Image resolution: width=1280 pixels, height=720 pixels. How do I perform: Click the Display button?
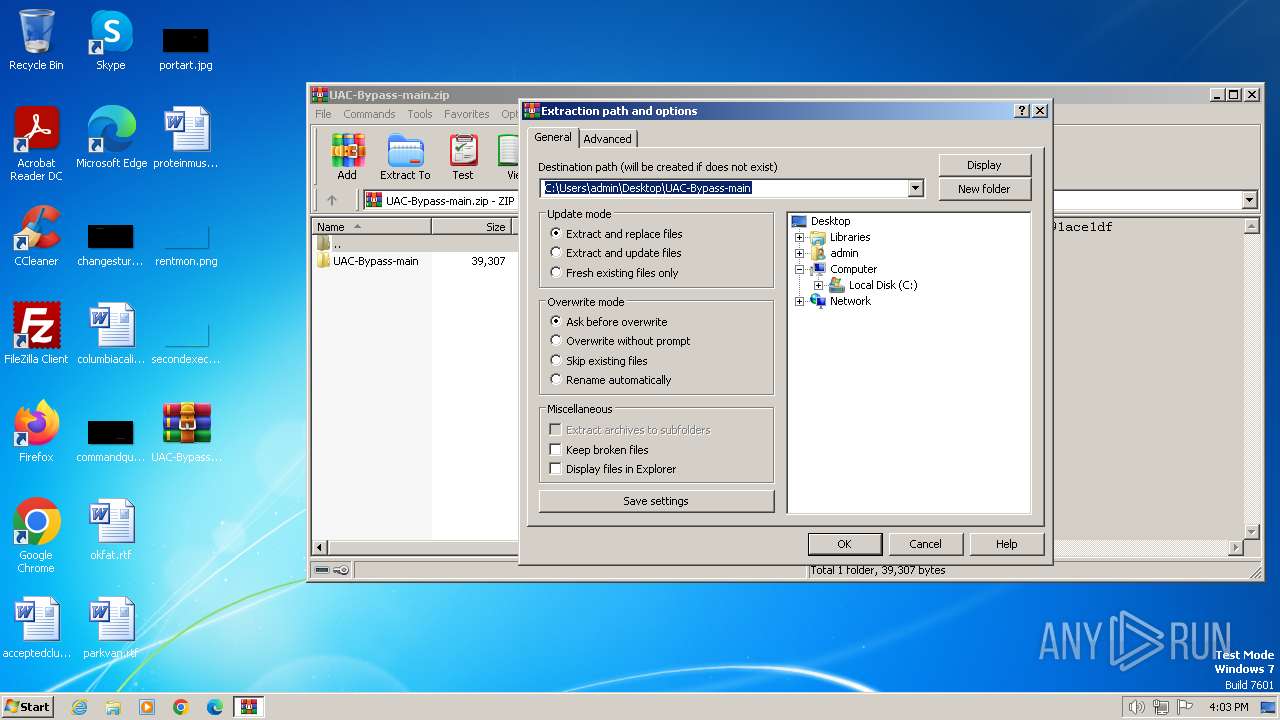coord(984,165)
